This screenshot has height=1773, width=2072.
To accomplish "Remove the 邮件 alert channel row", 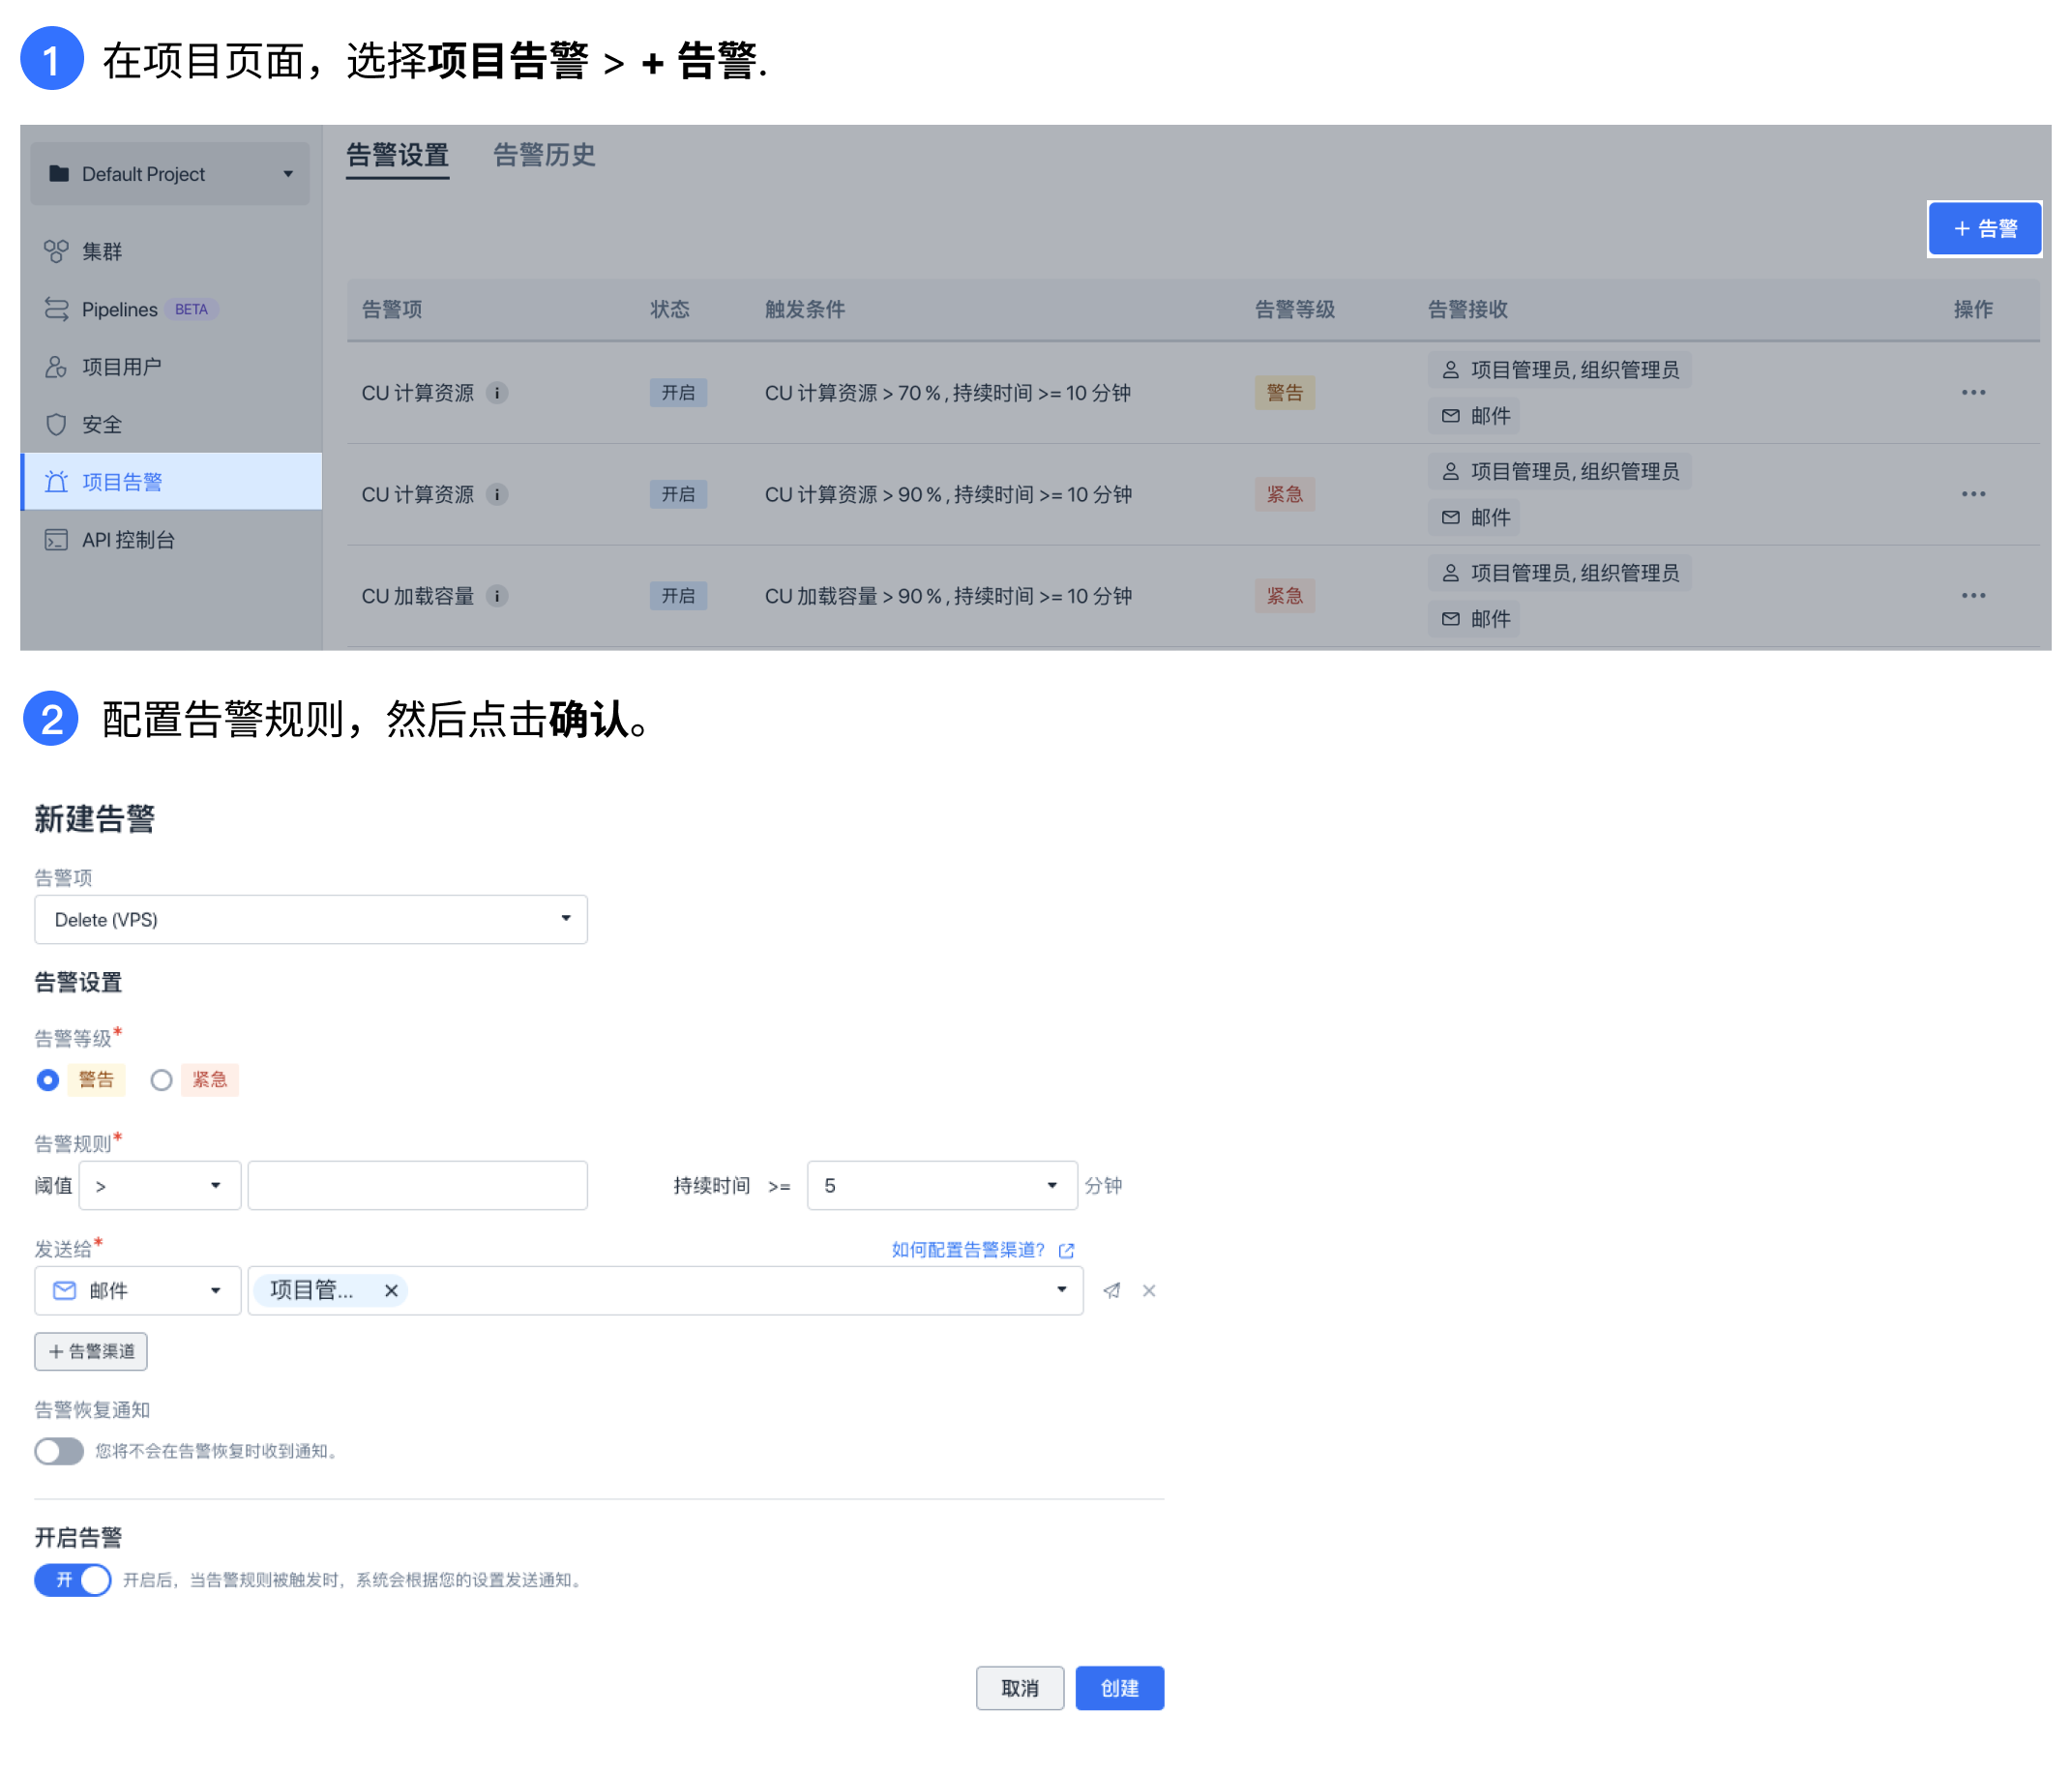I will point(1149,1291).
